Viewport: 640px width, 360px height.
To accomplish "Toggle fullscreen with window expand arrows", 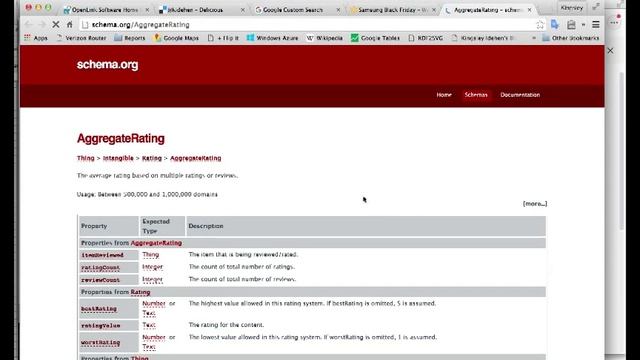I will [x=596, y=6].
